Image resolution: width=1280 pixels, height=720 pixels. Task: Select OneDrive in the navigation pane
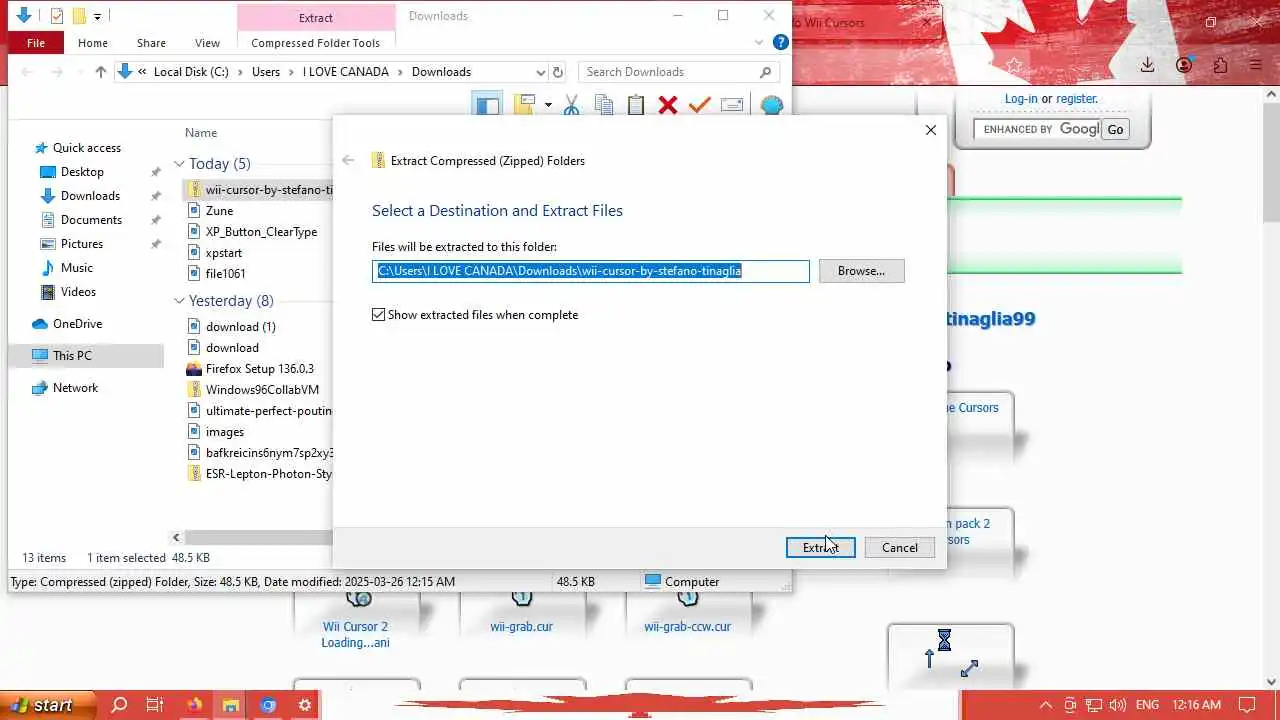pos(77,324)
